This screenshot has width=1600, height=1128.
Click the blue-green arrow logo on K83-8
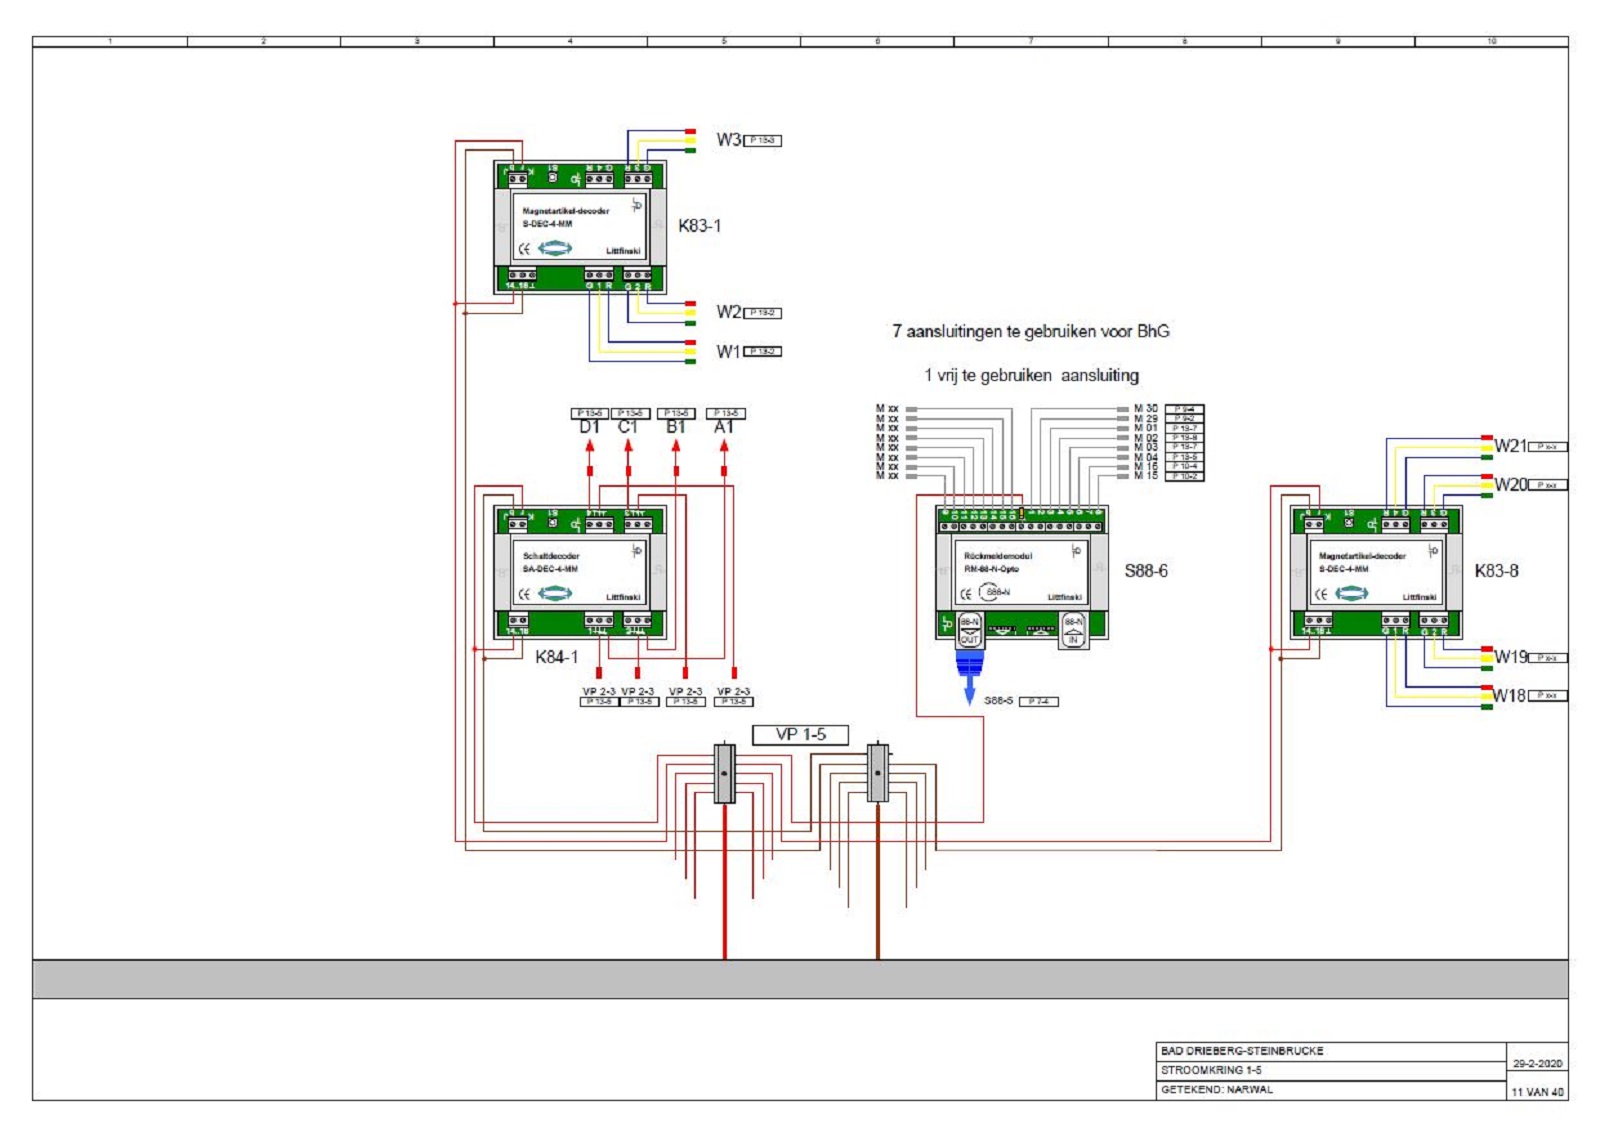pyautogui.click(x=1352, y=593)
